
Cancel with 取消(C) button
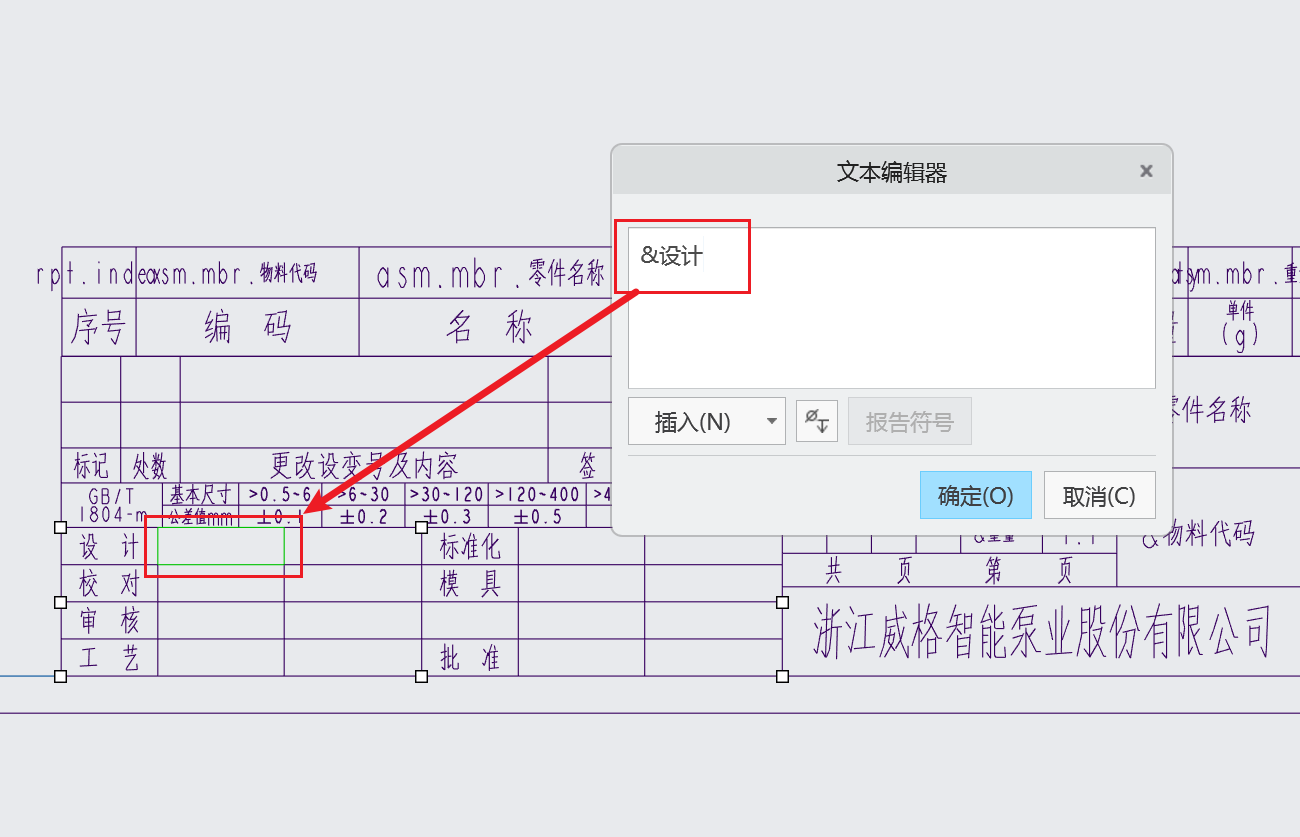1099,495
